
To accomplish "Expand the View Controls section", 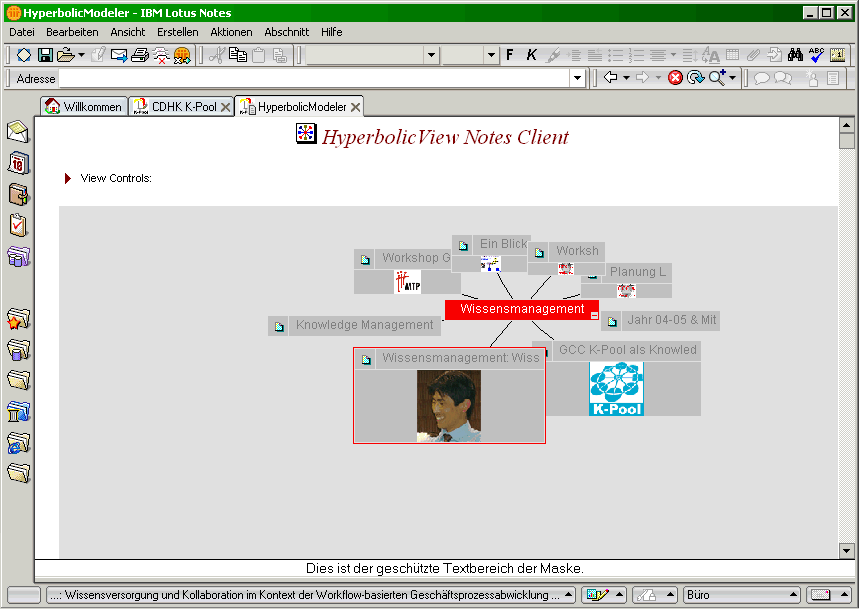I will pyautogui.click(x=68, y=179).
